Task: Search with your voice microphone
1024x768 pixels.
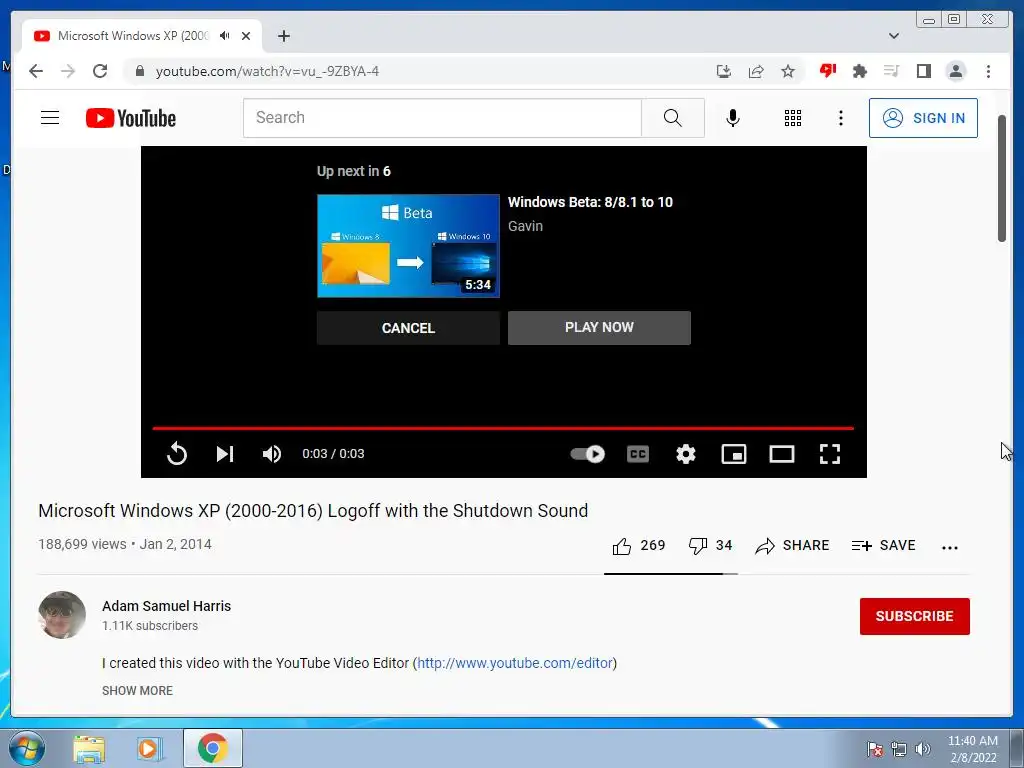Action: pos(733,118)
